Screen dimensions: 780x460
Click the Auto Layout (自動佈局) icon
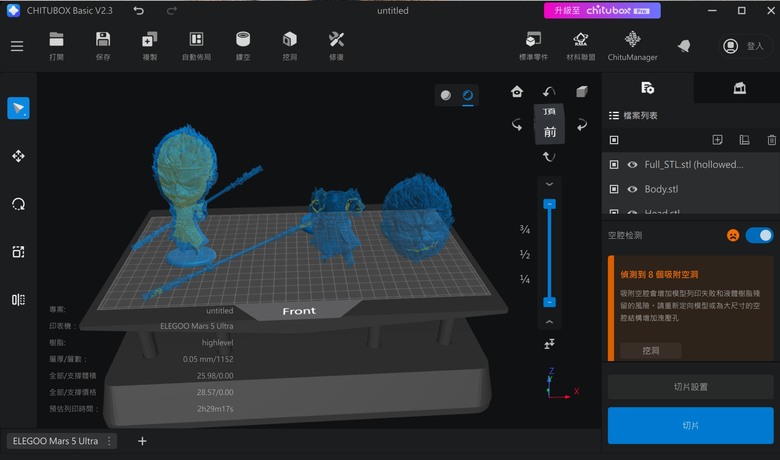196,46
